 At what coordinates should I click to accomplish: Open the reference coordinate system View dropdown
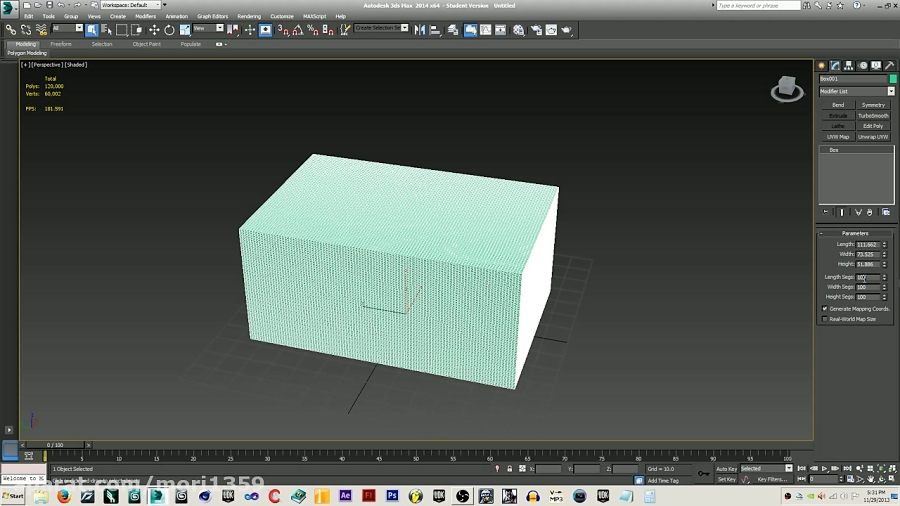coord(208,28)
